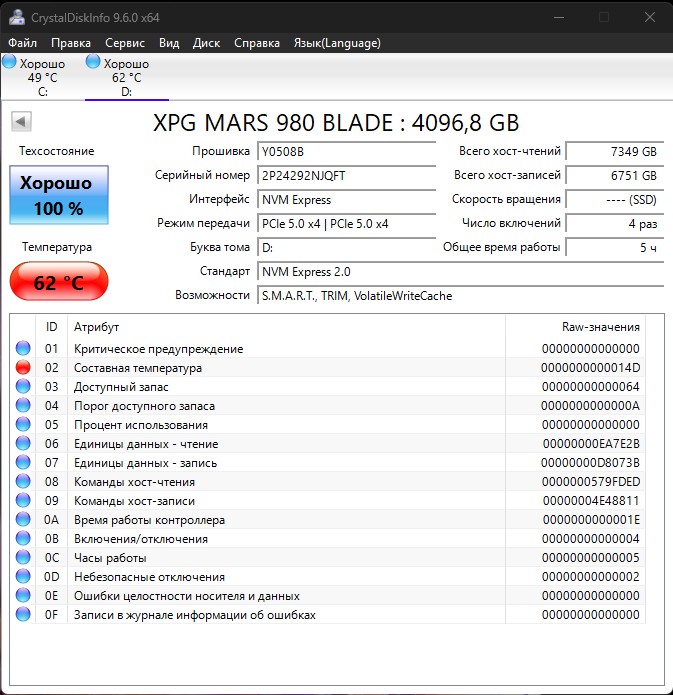Open the Файл menu

[x=22, y=43]
